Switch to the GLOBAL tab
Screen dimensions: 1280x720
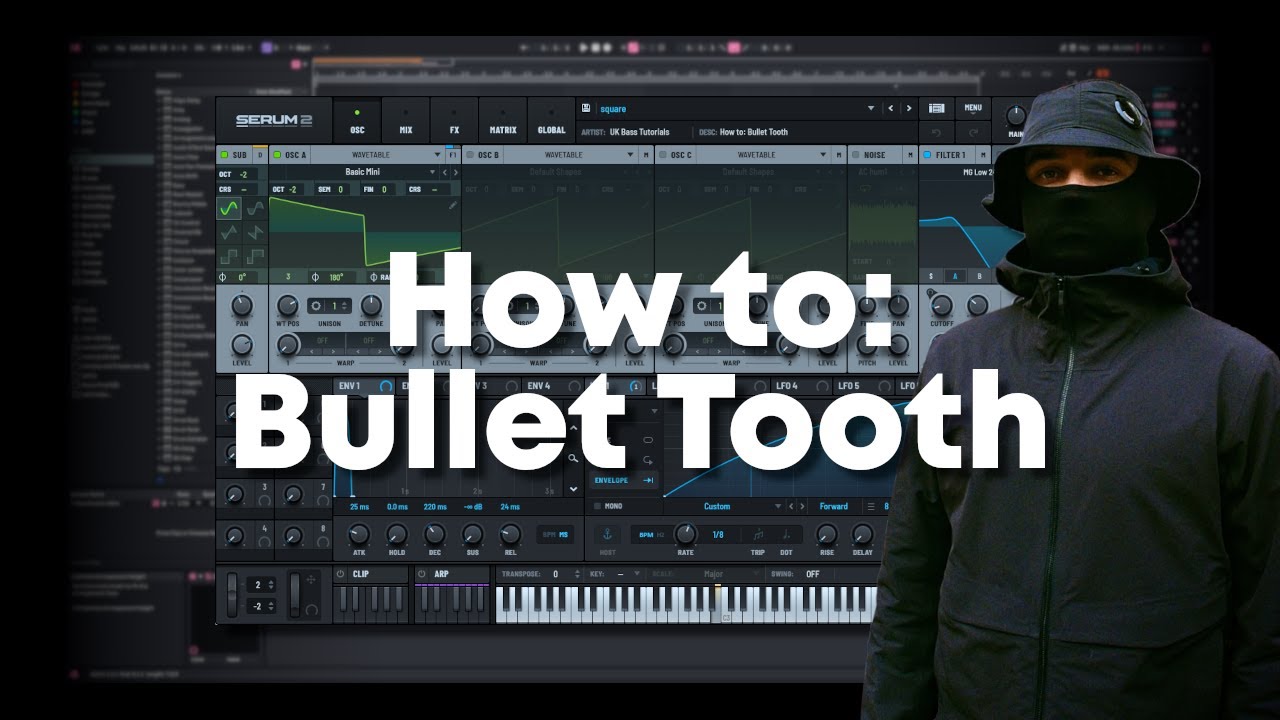click(x=551, y=120)
